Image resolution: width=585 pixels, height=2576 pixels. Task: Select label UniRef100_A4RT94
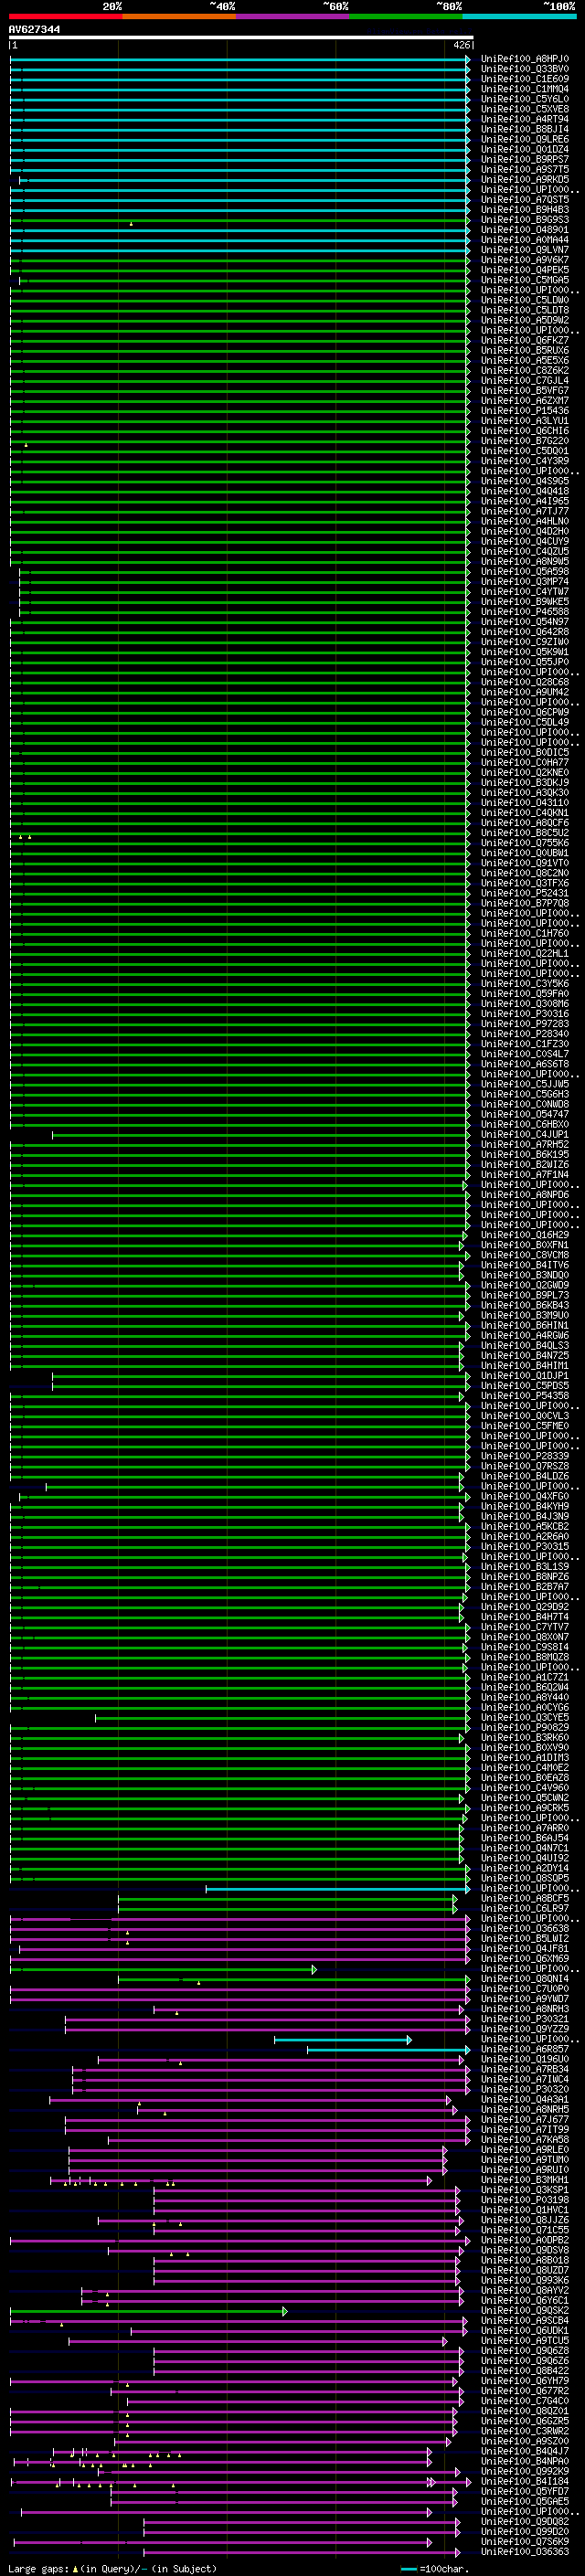pos(525,119)
